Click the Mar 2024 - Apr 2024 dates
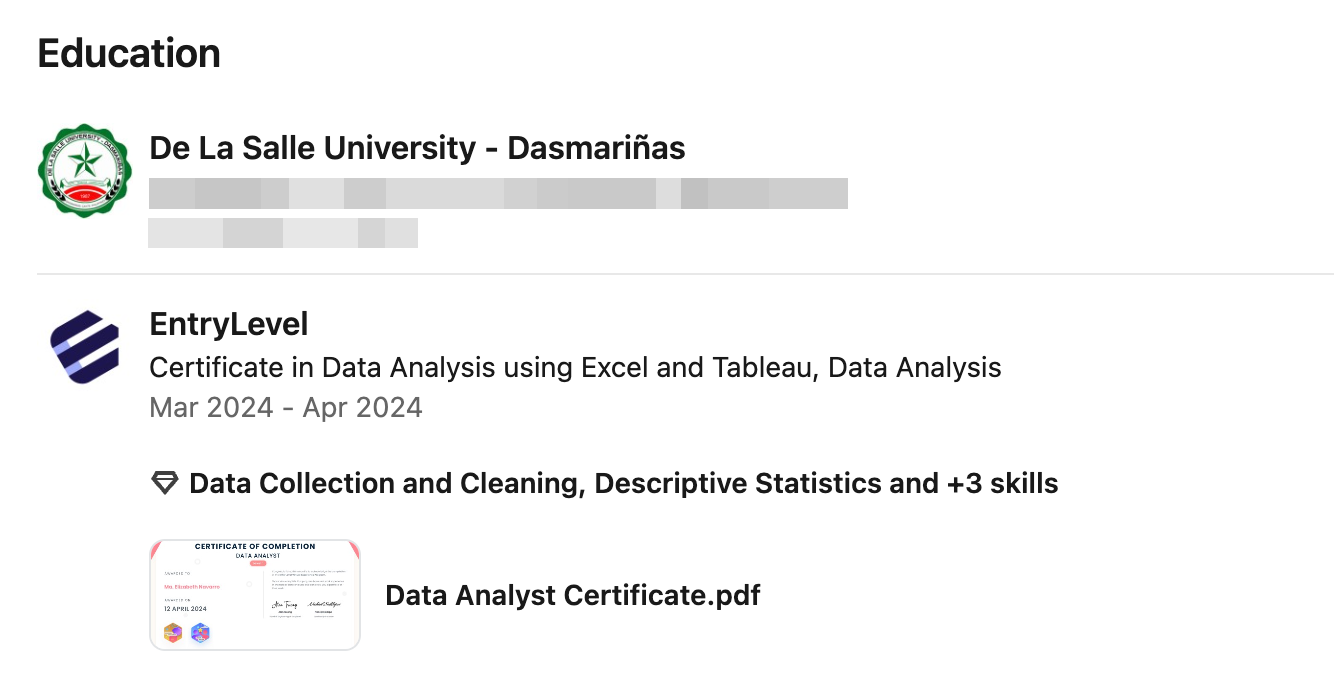This screenshot has height=682, width=1334. 286,408
